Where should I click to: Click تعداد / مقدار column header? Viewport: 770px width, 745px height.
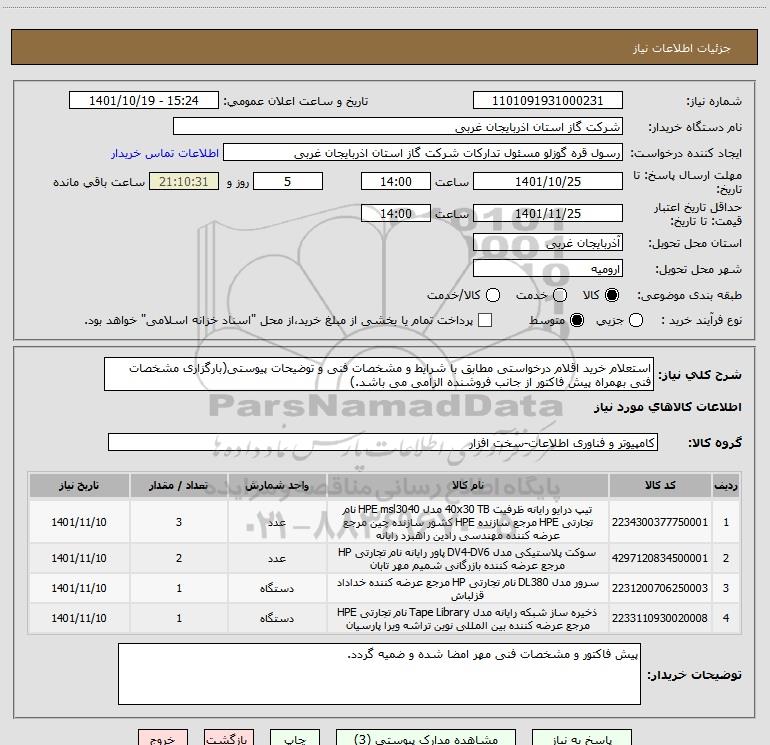[x=179, y=485]
